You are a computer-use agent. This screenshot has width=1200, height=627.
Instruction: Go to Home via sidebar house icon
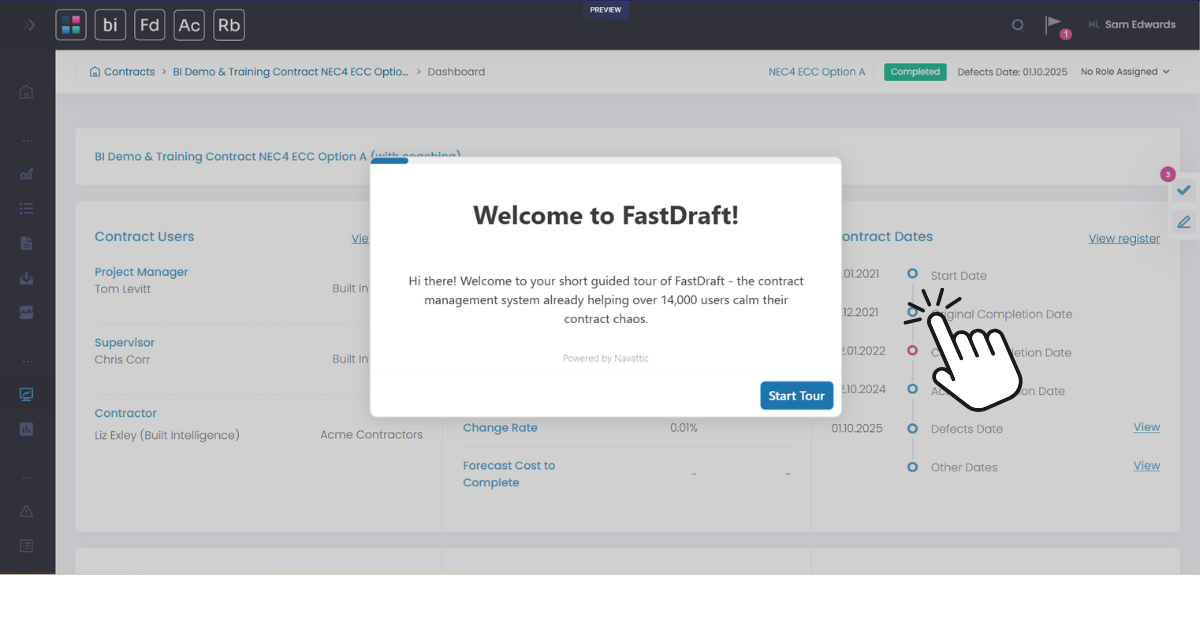point(27,92)
